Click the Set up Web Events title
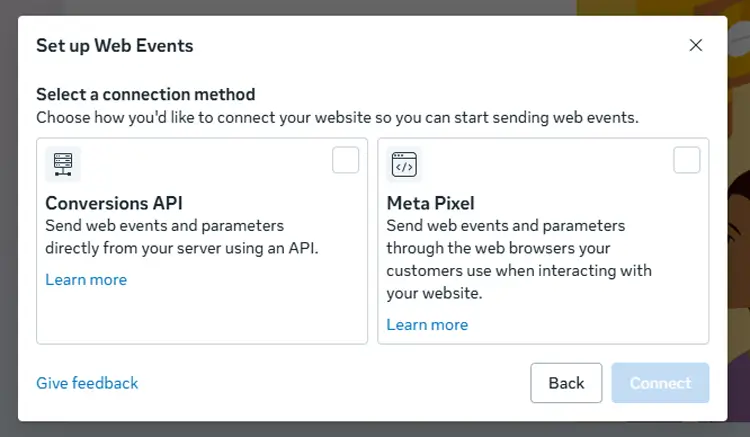This screenshot has height=437, width=750. (115, 46)
